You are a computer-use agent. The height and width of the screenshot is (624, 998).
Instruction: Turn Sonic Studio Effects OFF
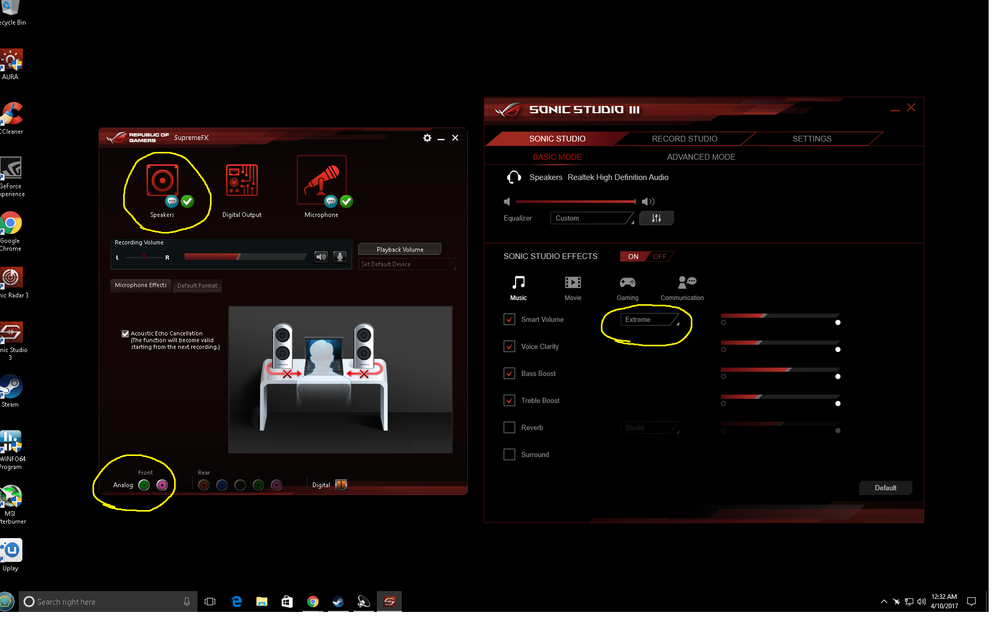(660, 257)
